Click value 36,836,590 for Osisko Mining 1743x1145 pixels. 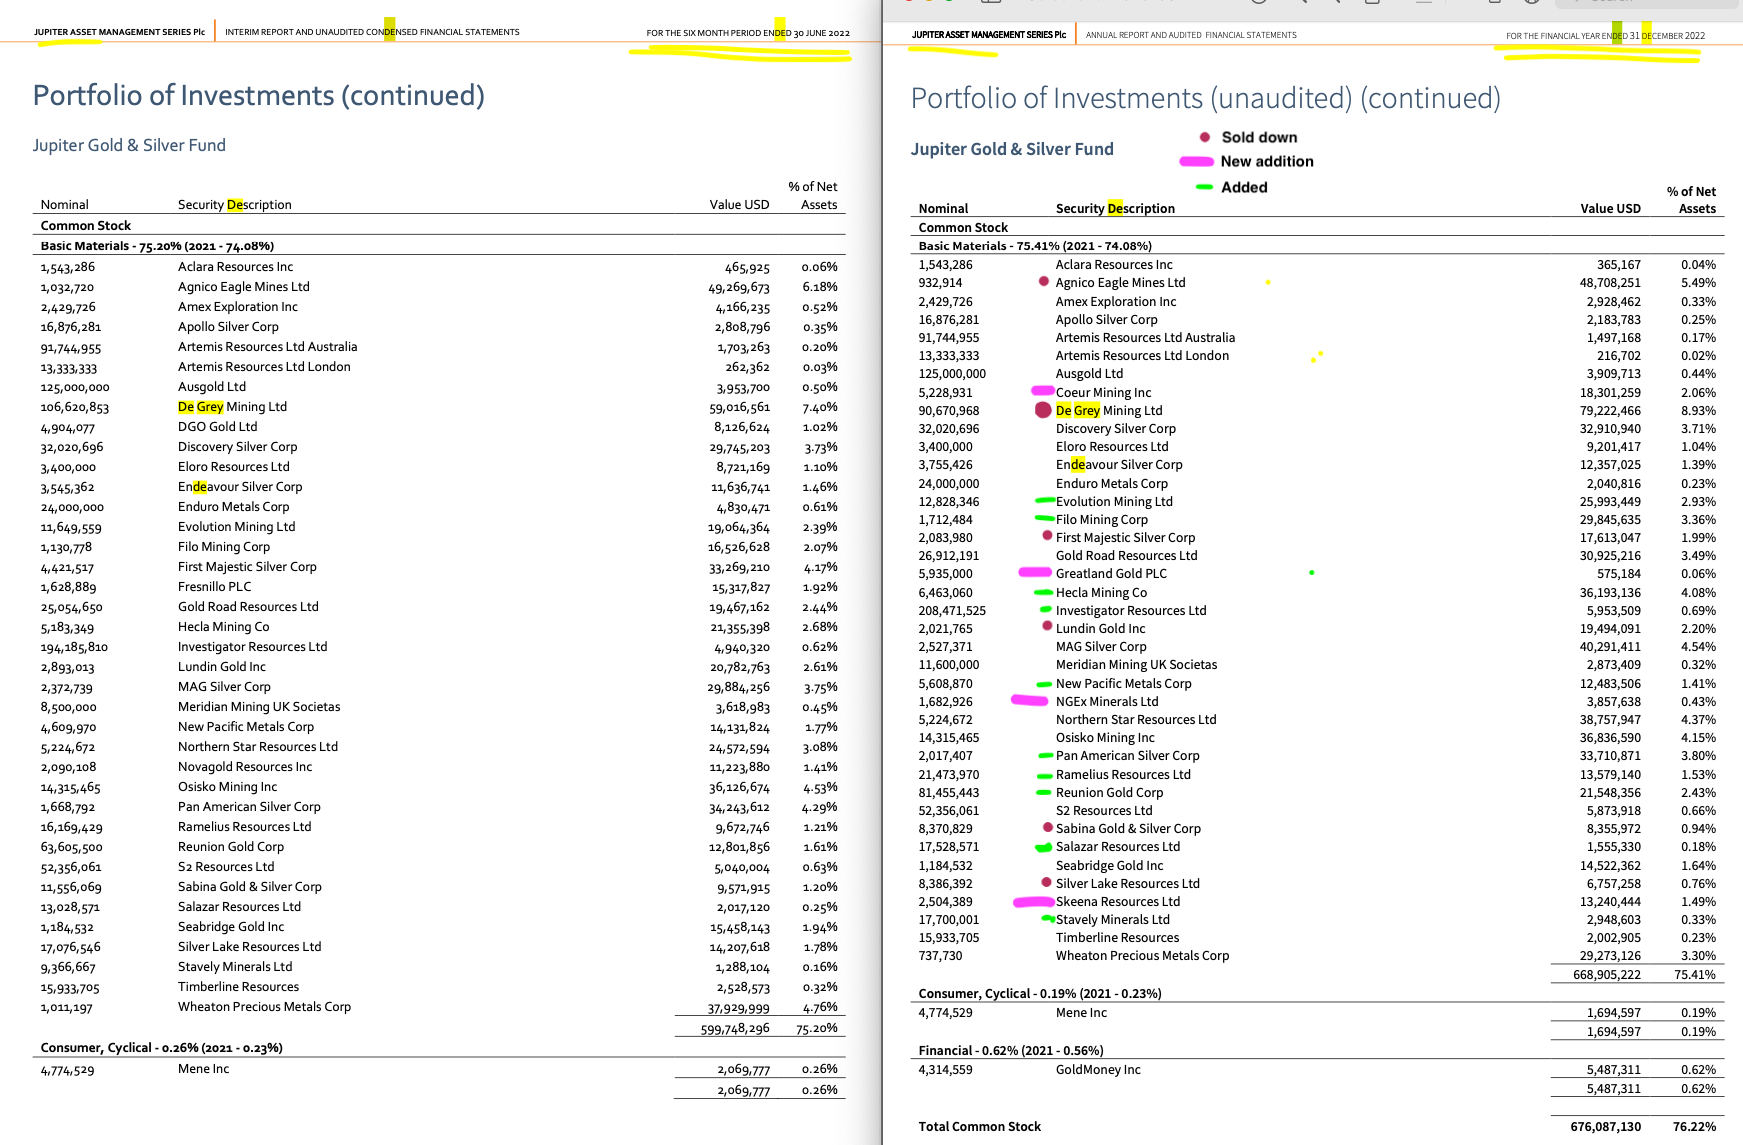pos(1610,738)
